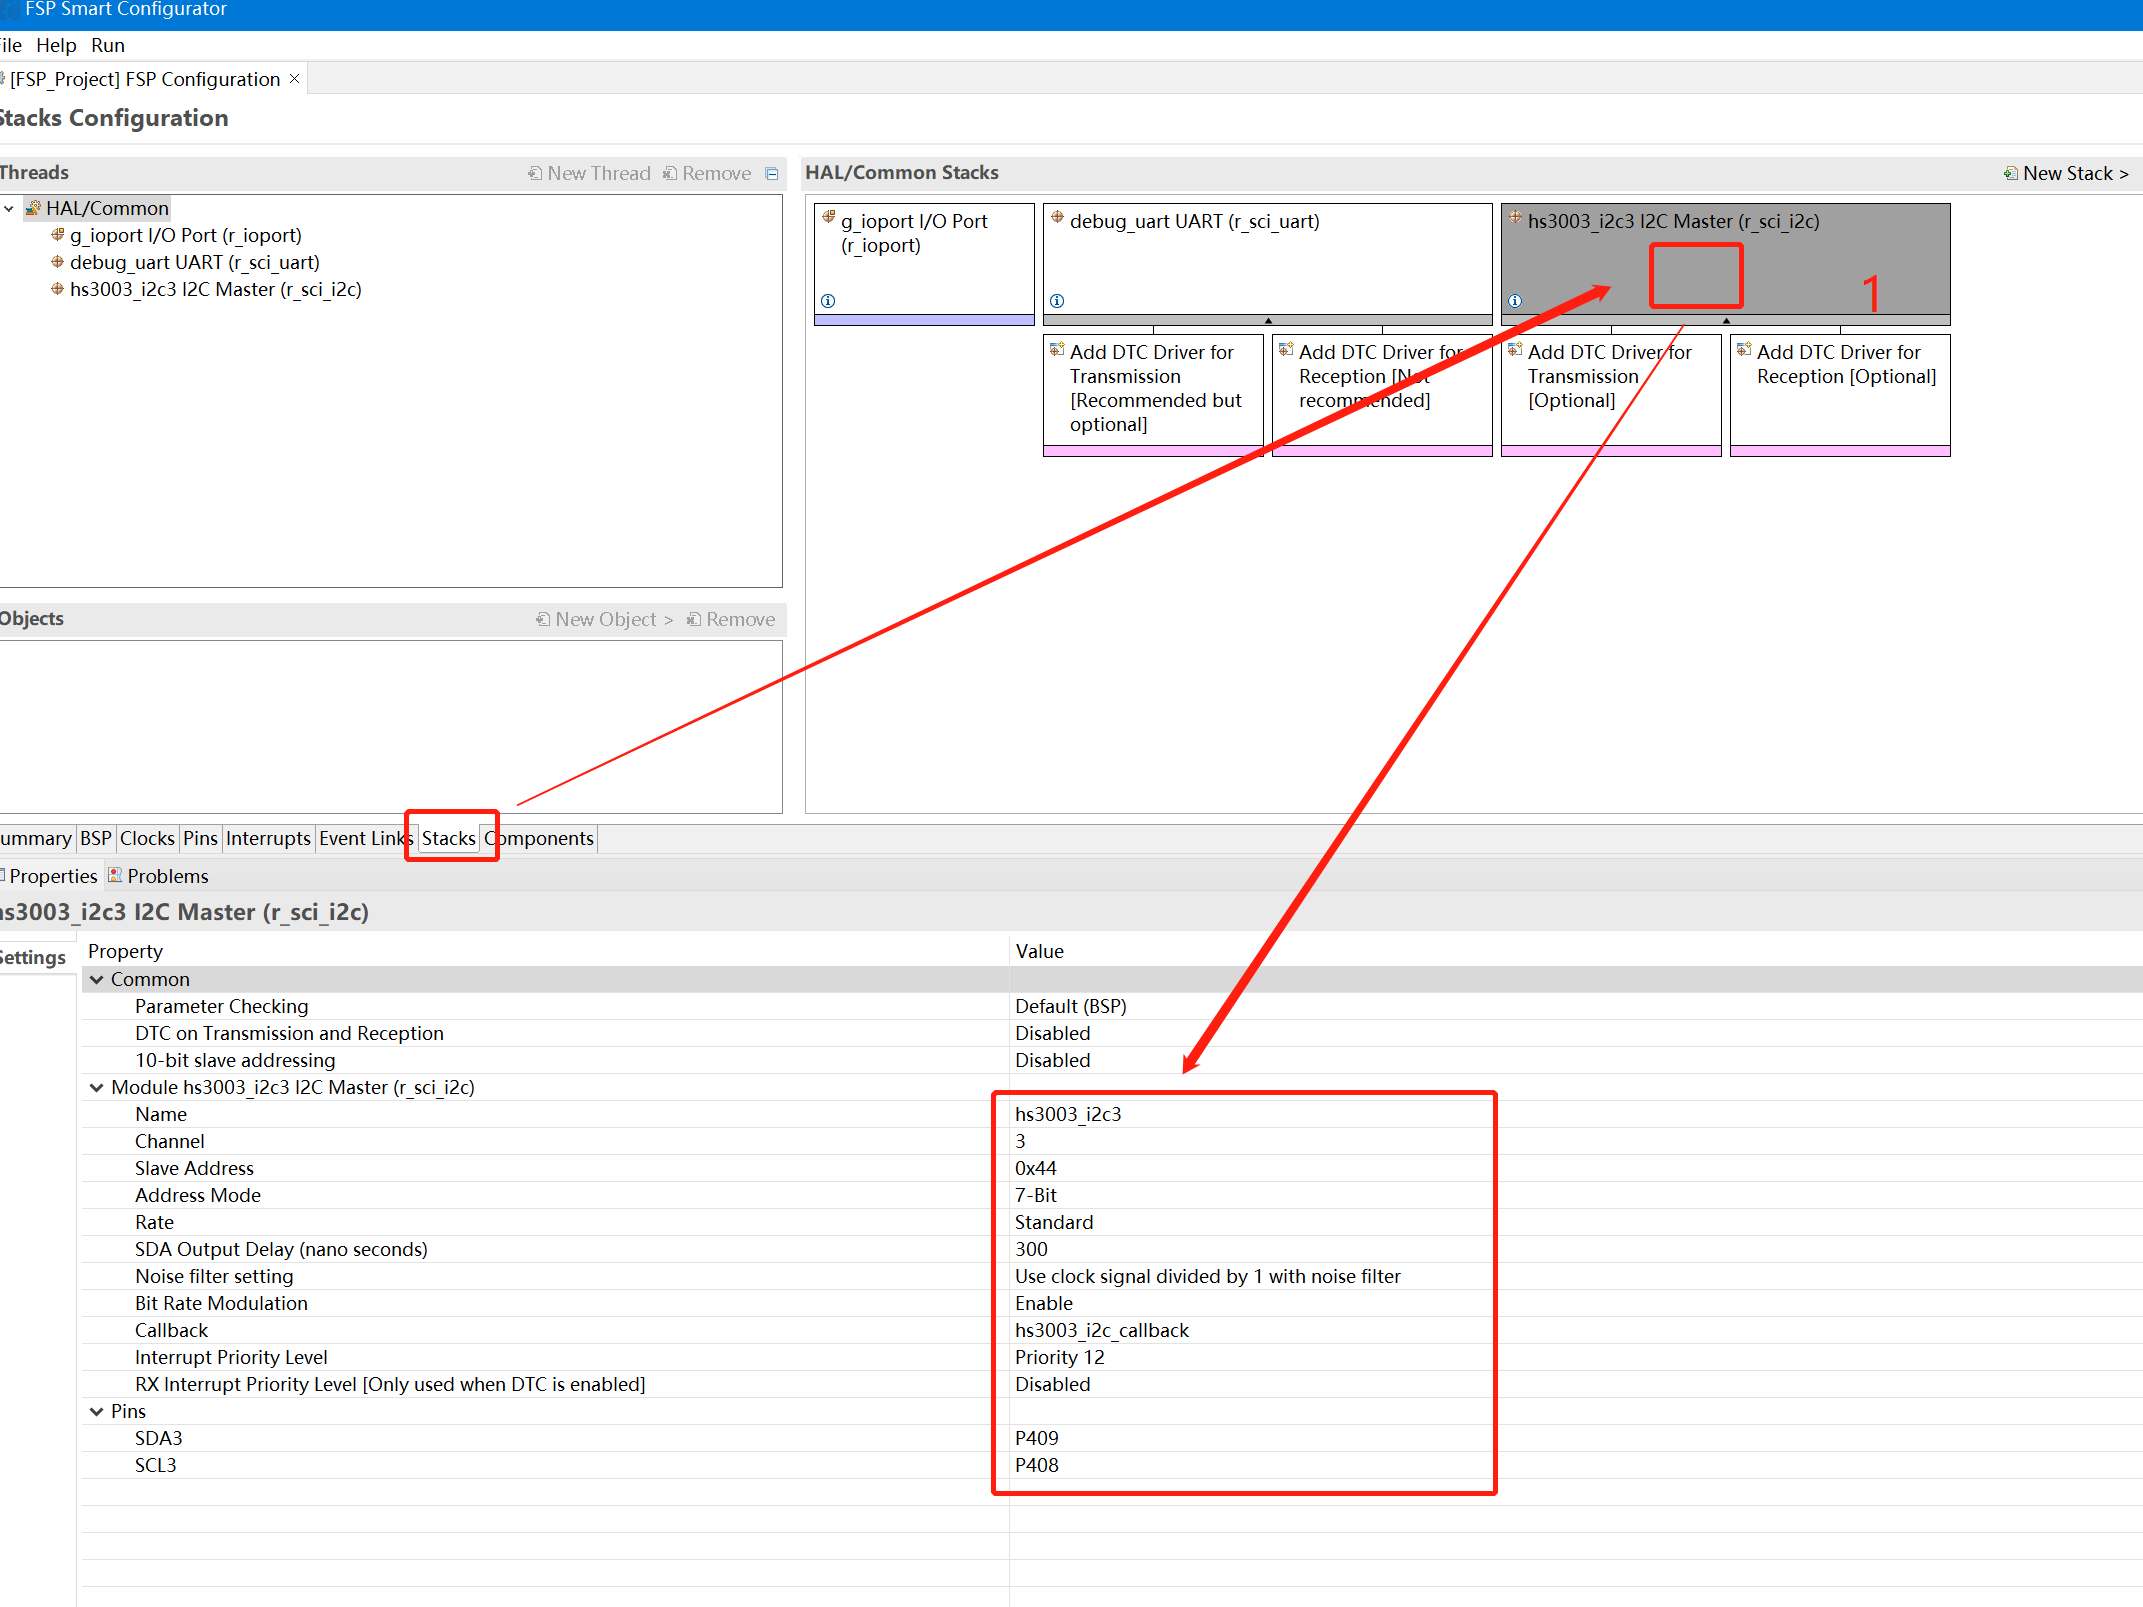The width and height of the screenshot is (2143, 1607).
Task: Change Interrupt Priority Level value Priority 12
Action: (x=1060, y=1357)
